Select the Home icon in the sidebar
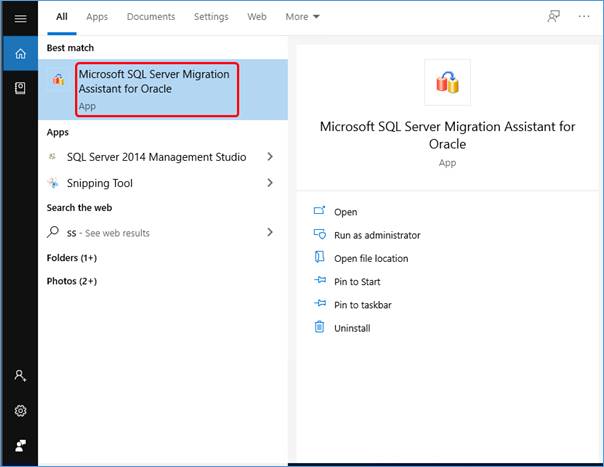Screen dimensions: 604x467 [x=20, y=53]
